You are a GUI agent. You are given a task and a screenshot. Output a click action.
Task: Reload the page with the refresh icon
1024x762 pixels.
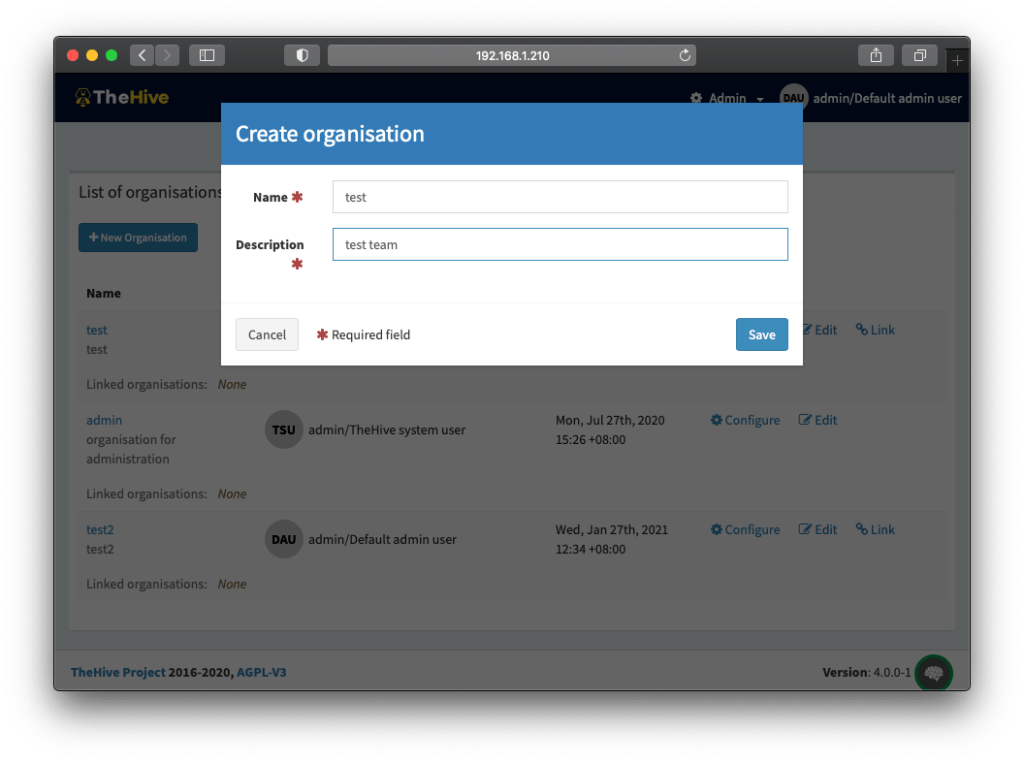685,56
